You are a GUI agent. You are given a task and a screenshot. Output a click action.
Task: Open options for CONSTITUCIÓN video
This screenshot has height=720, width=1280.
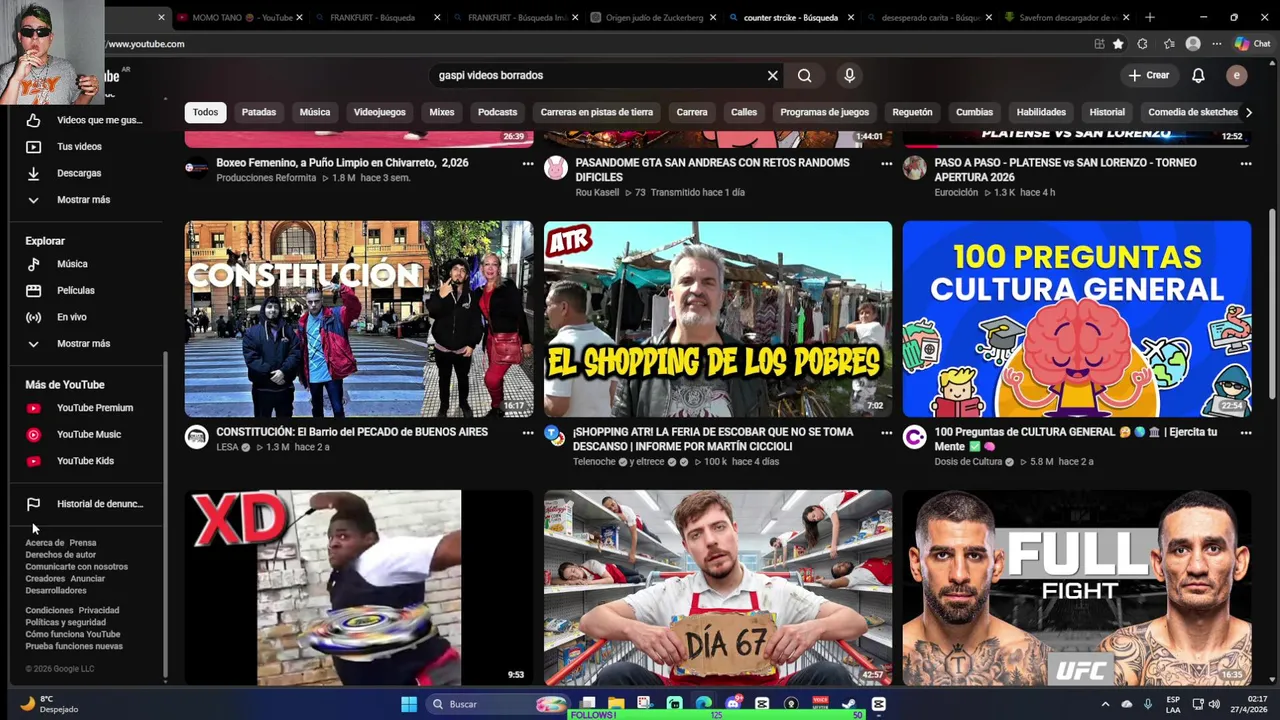pyautogui.click(x=527, y=433)
